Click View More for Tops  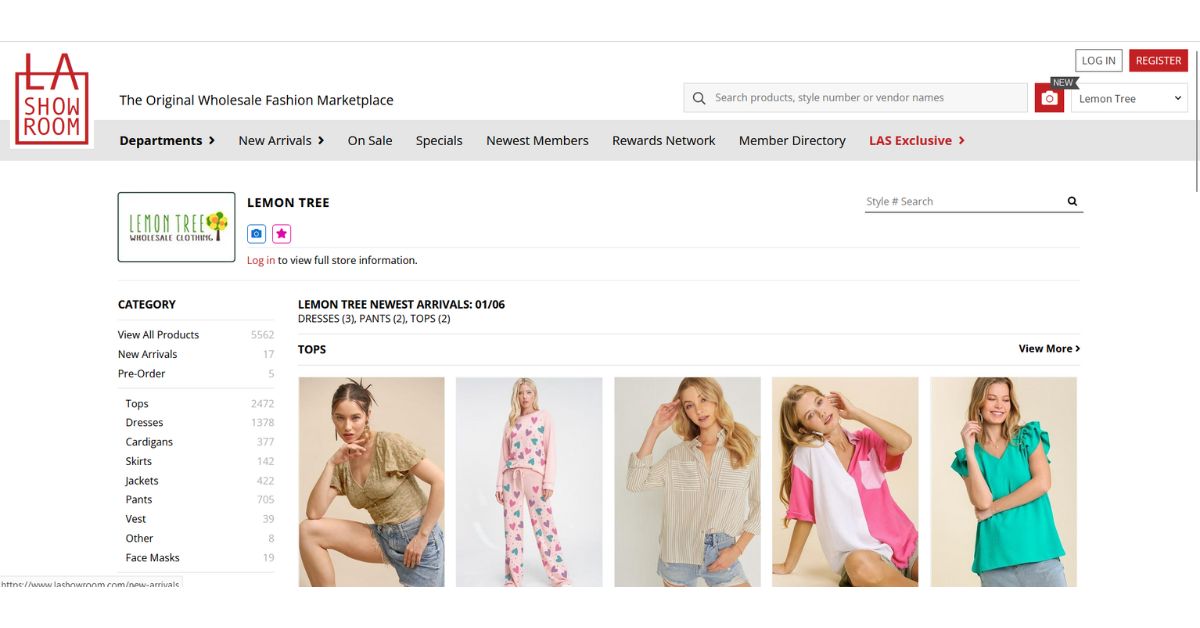click(x=1049, y=349)
